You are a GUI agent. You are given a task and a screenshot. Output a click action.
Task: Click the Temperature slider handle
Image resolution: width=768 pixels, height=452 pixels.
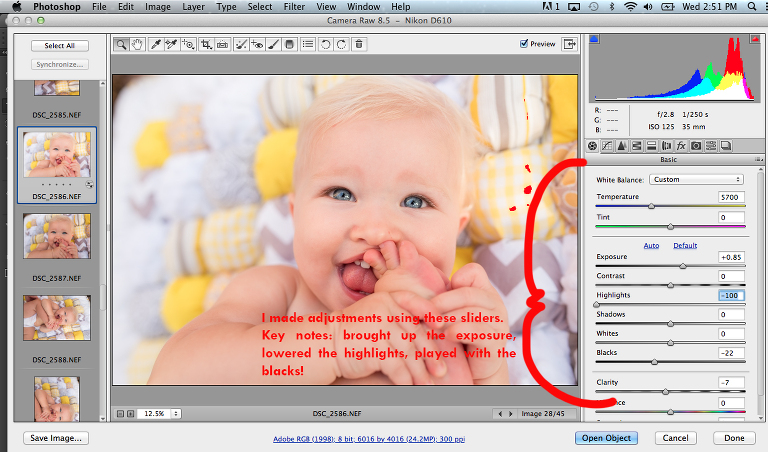click(651, 206)
